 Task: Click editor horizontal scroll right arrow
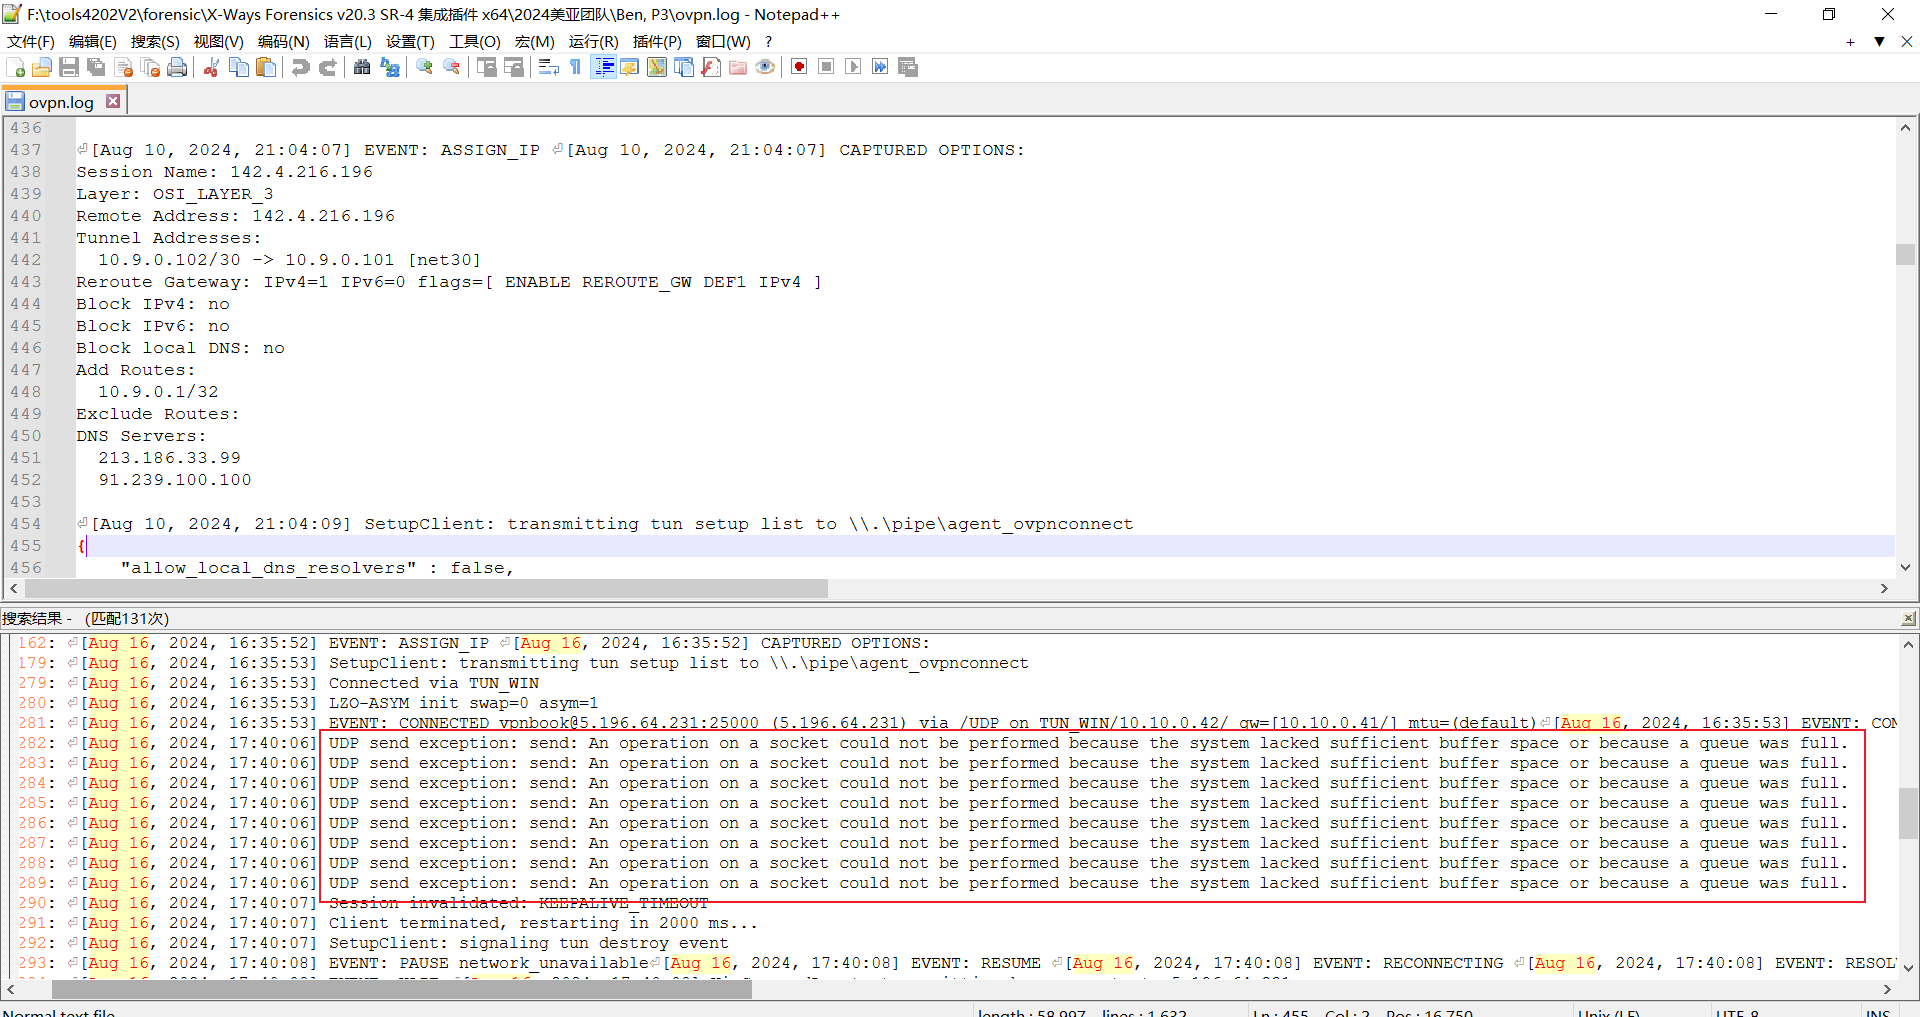(1884, 589)
